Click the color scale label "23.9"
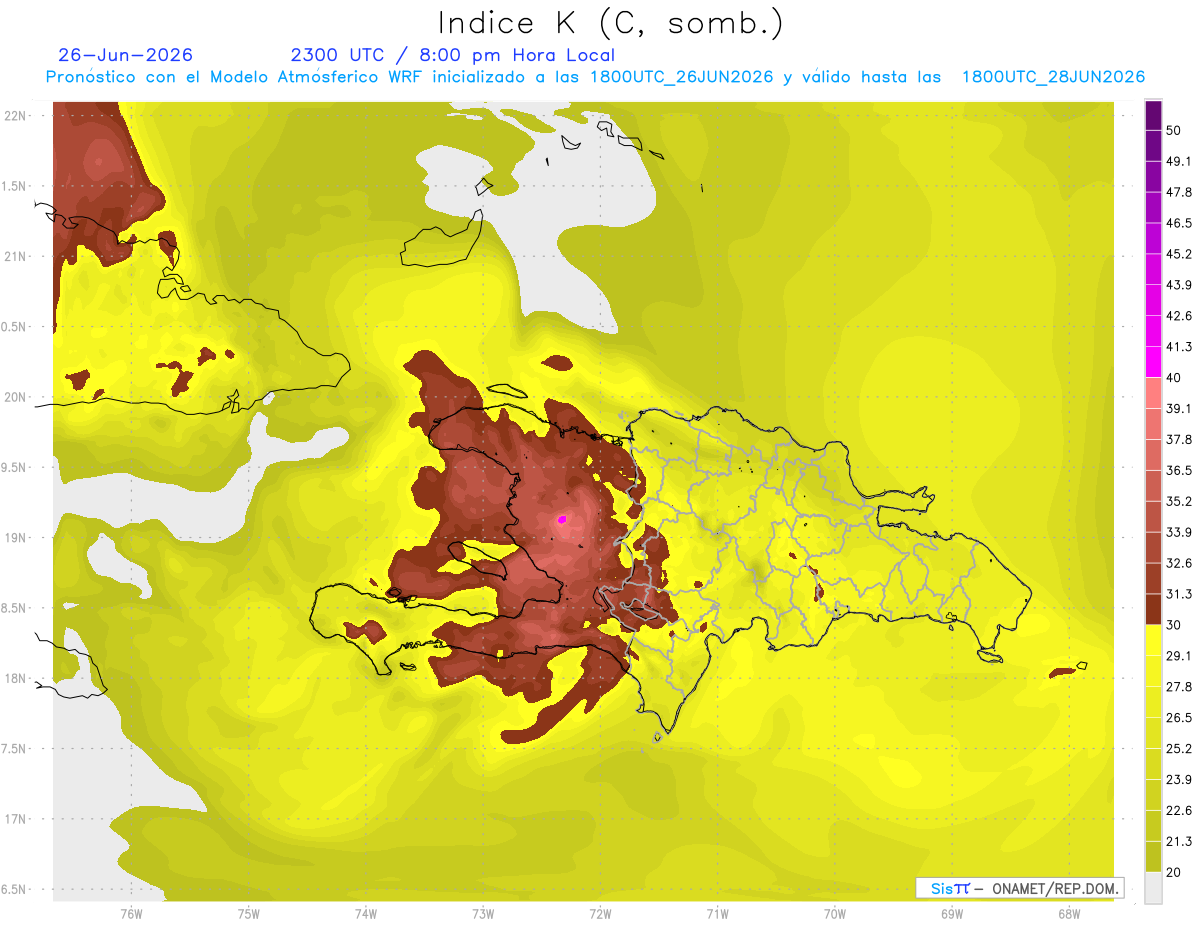Screen dimensions: 1200x927 tap(1179, 780)
